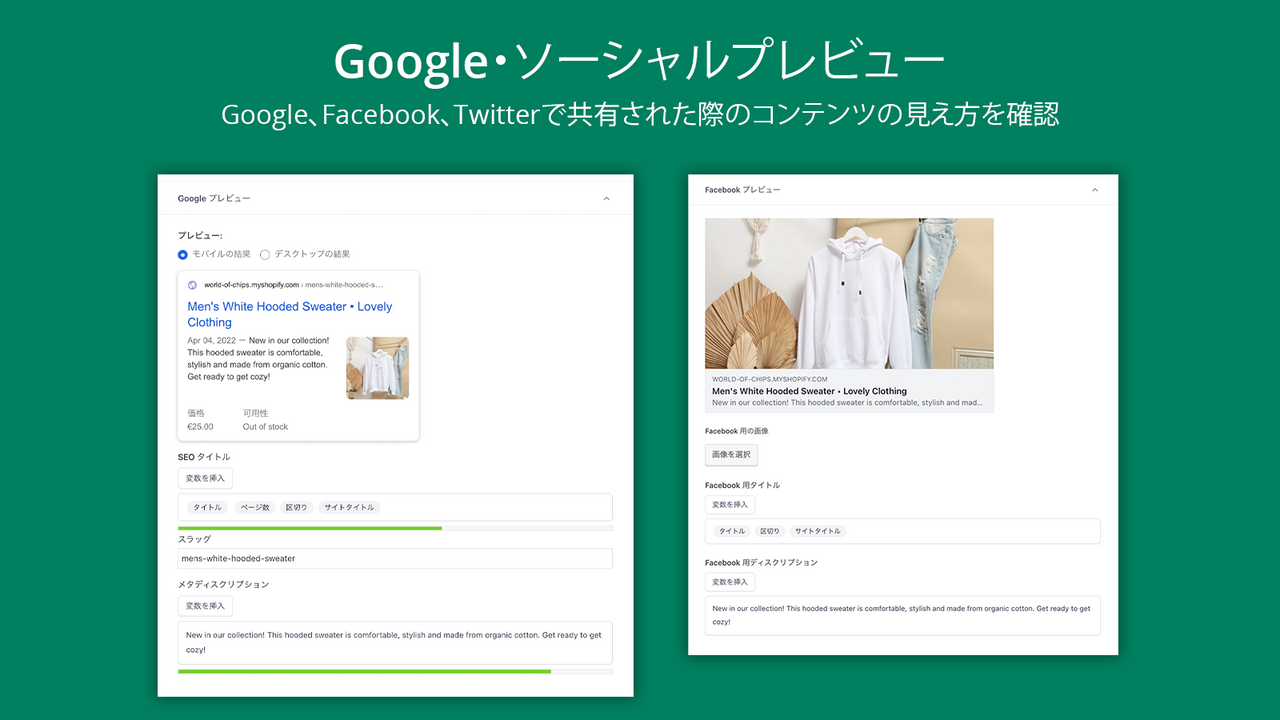Open the Google preview result title link
This screenshot has height=720, width=1280.
290,315
